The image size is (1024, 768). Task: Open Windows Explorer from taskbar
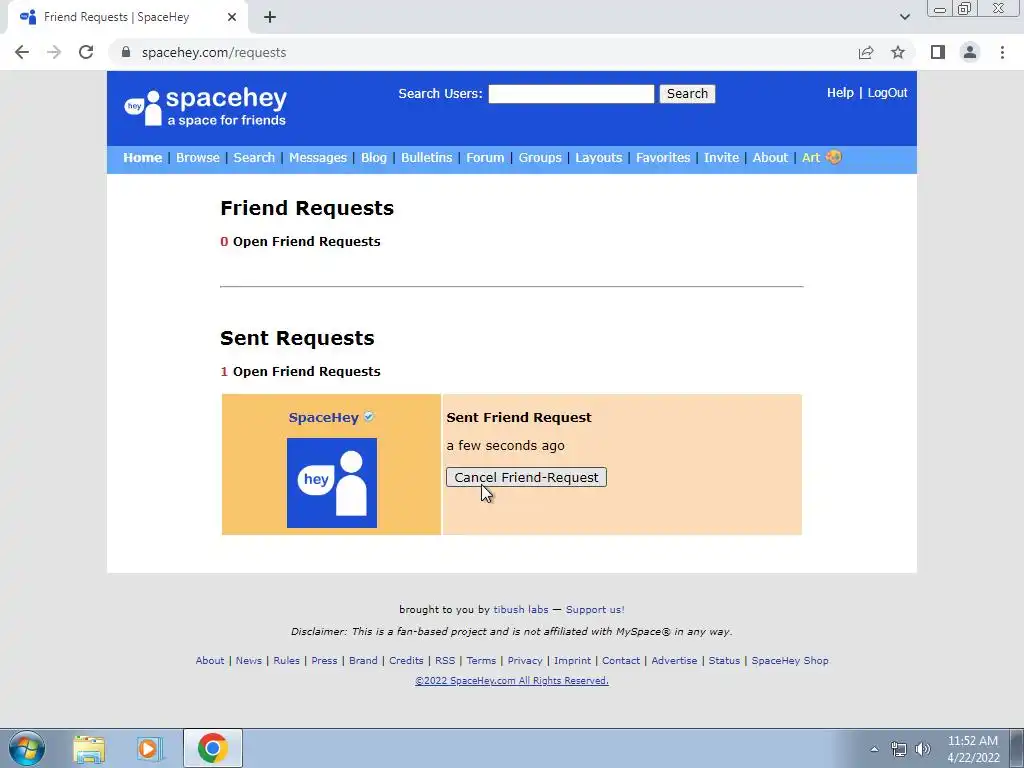click(89, 748)
